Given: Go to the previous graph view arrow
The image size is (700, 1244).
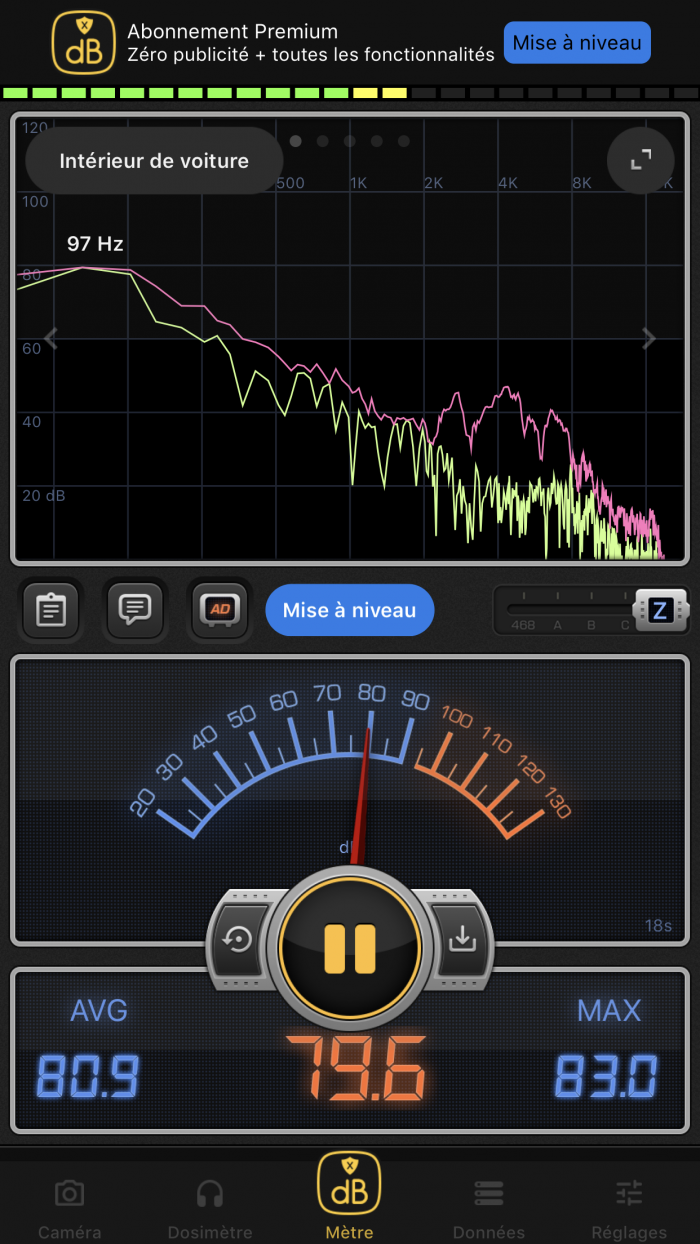Looking at the screenshot, I should coord(51,339).
